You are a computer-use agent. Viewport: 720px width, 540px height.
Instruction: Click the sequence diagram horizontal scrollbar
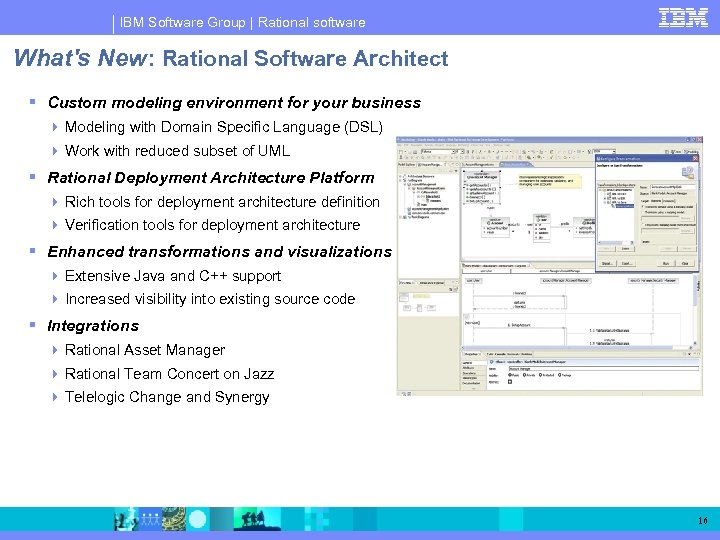tap(577, 348)
